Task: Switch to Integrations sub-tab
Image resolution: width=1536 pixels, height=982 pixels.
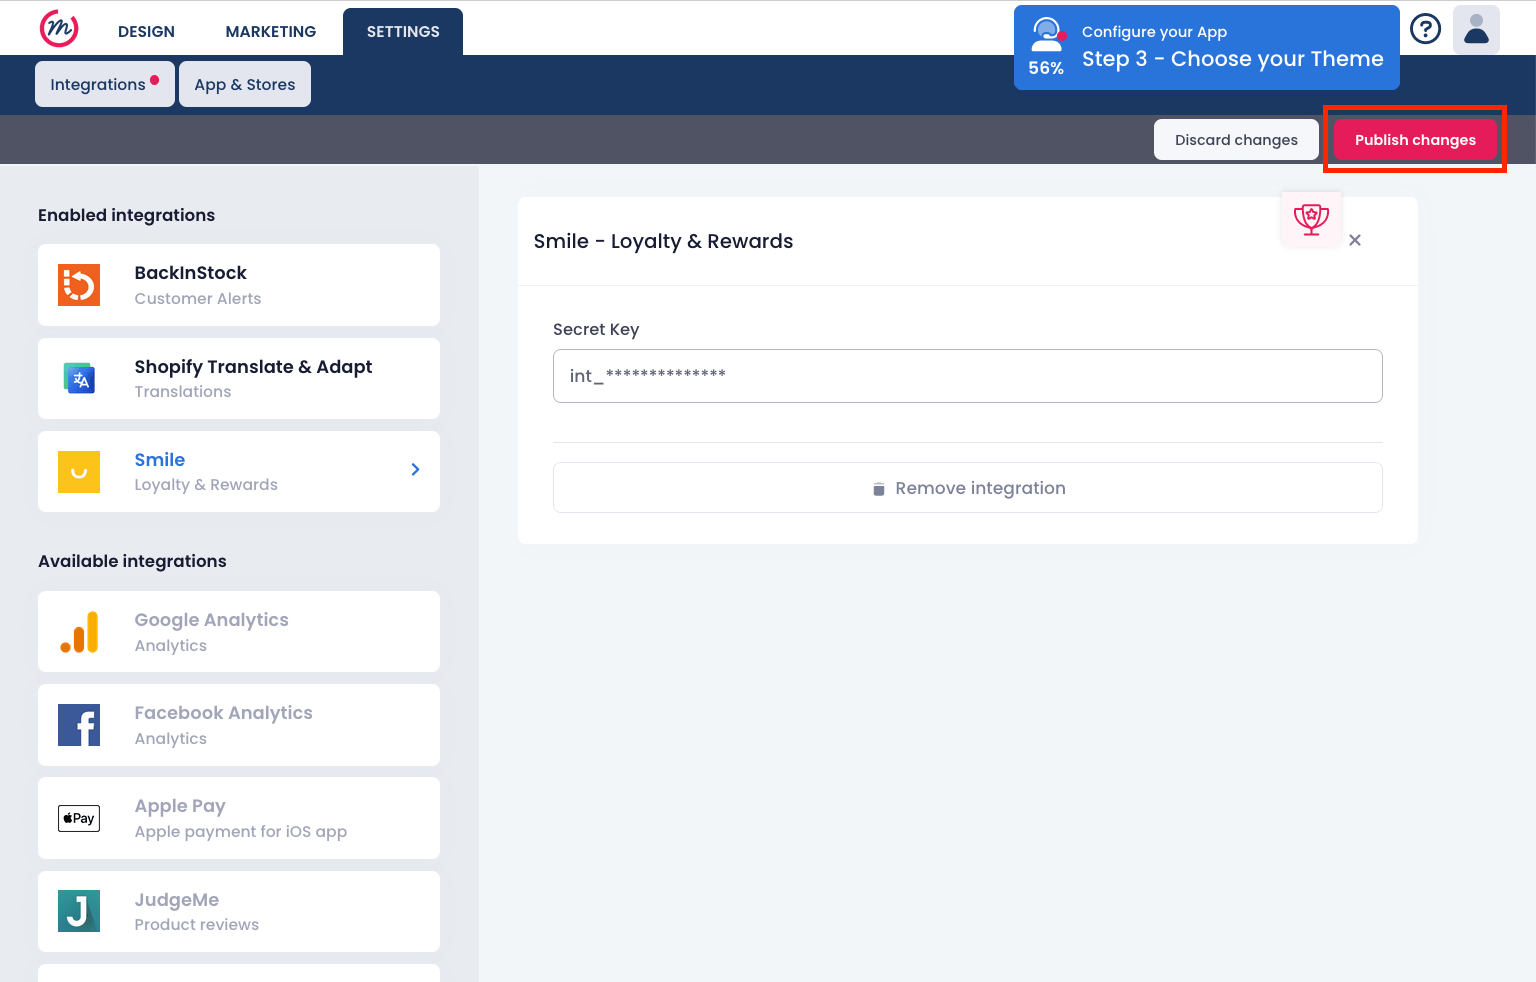Action: [x=105, y=84]
